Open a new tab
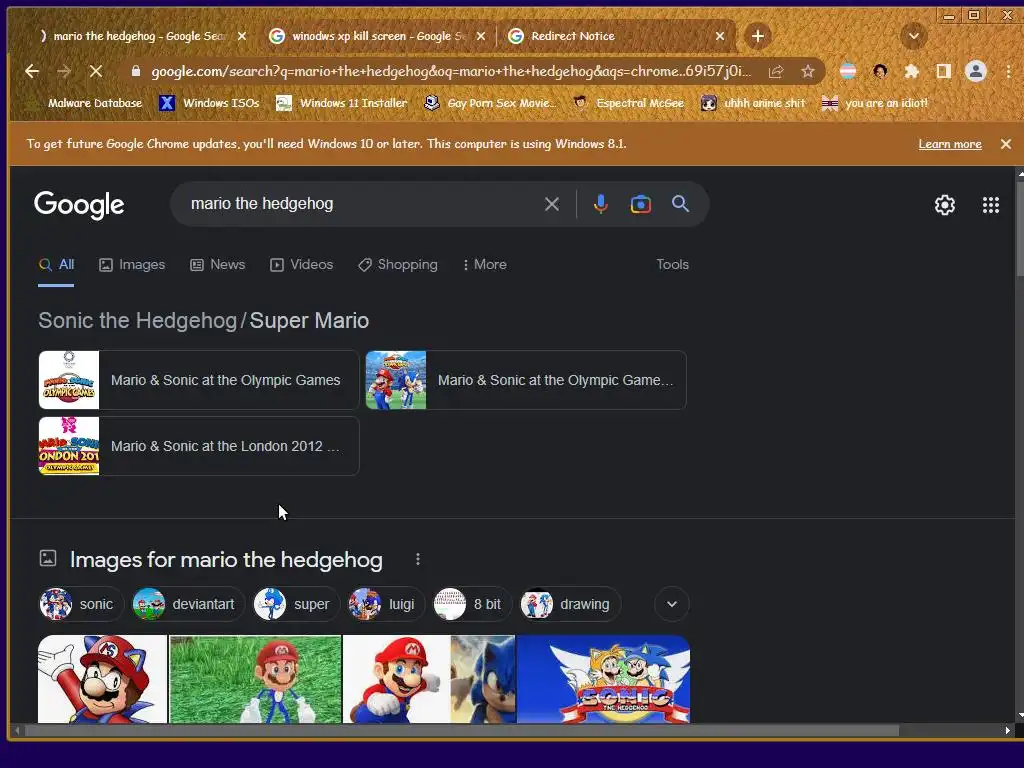 (x=758, y=36)
